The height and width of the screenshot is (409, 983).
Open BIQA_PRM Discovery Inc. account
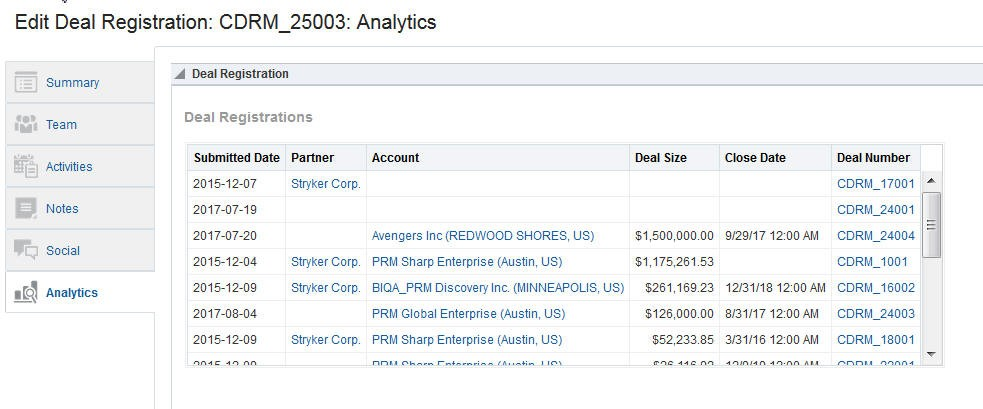(497, 288)
